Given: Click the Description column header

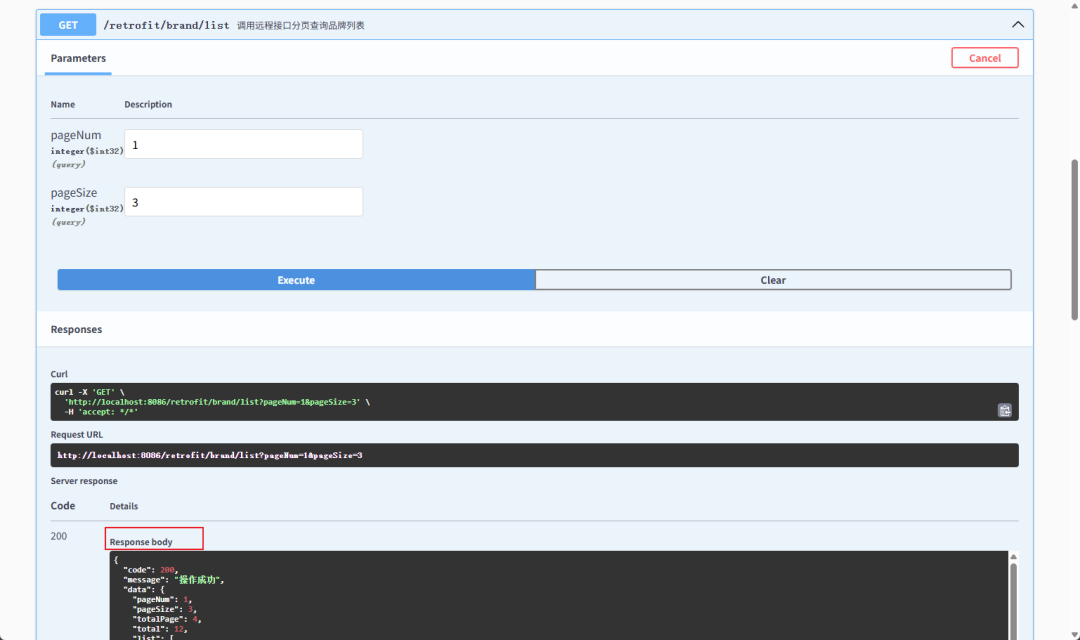Looking at the screenshot, I should 148,104.
